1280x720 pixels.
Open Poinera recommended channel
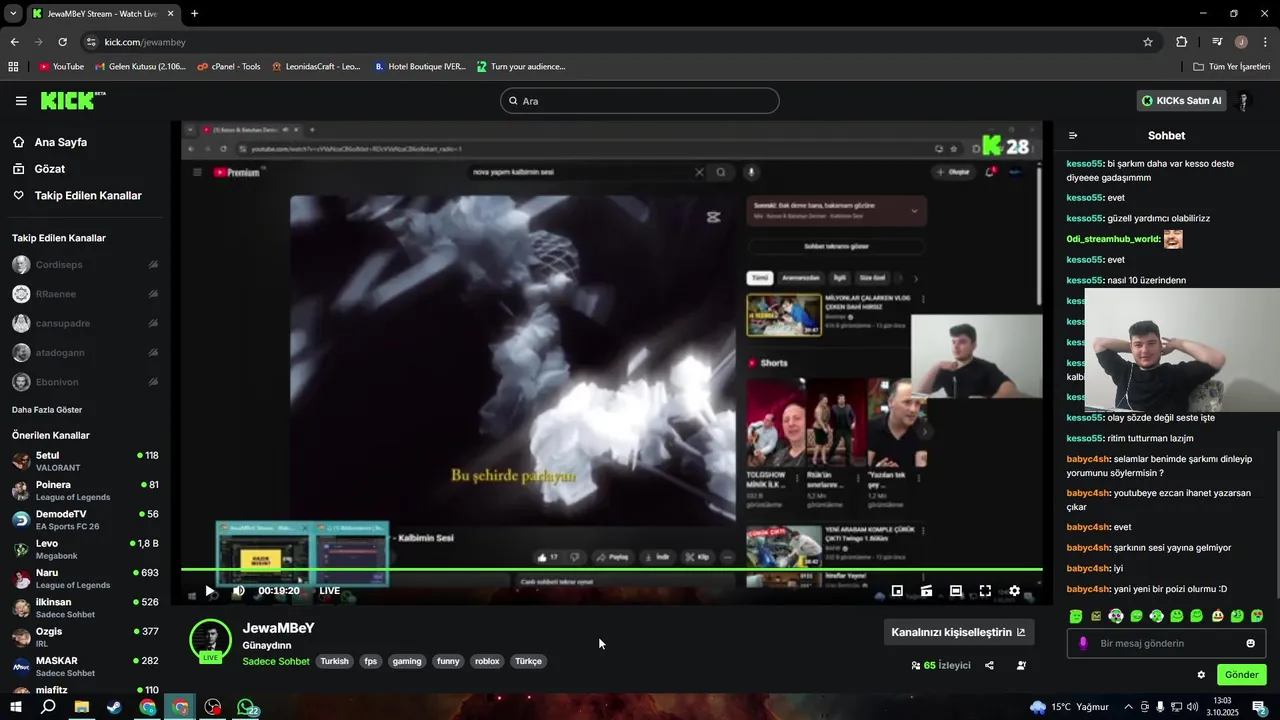85,491
